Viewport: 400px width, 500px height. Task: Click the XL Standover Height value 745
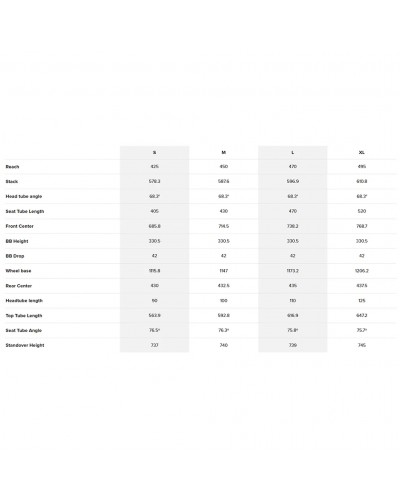[362, 345]
